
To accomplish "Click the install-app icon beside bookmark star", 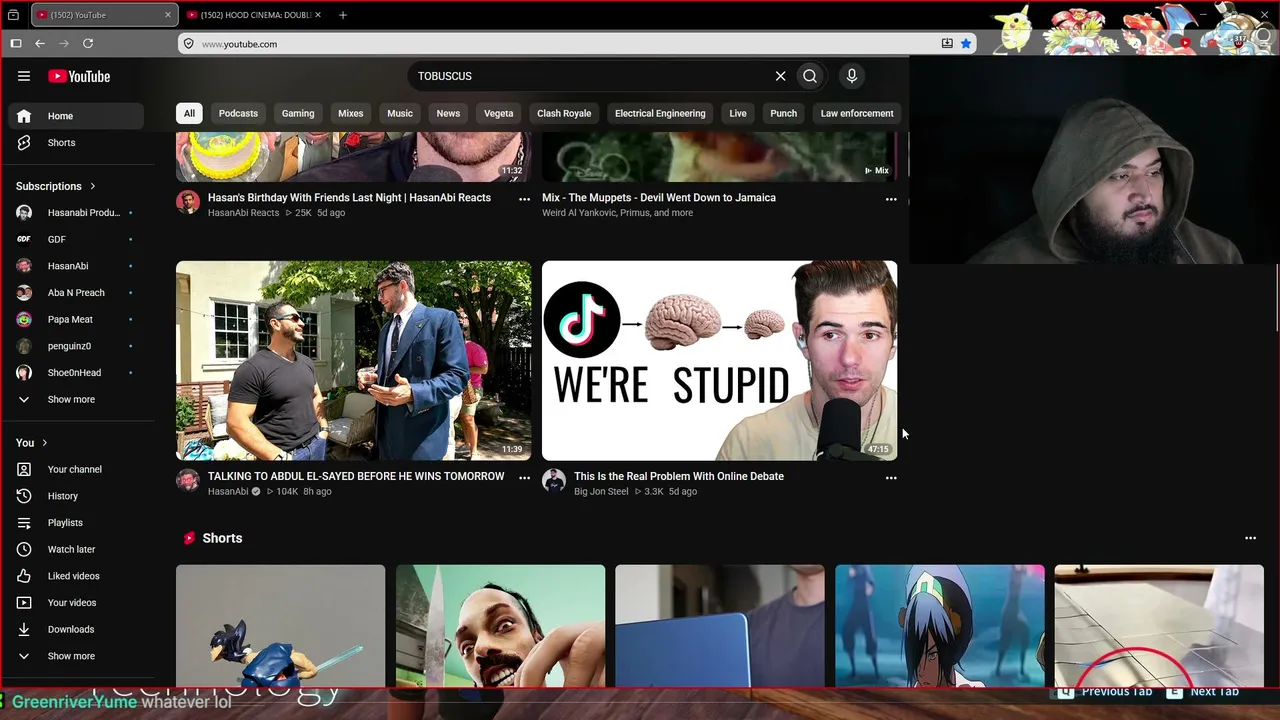I will point(947,44).
